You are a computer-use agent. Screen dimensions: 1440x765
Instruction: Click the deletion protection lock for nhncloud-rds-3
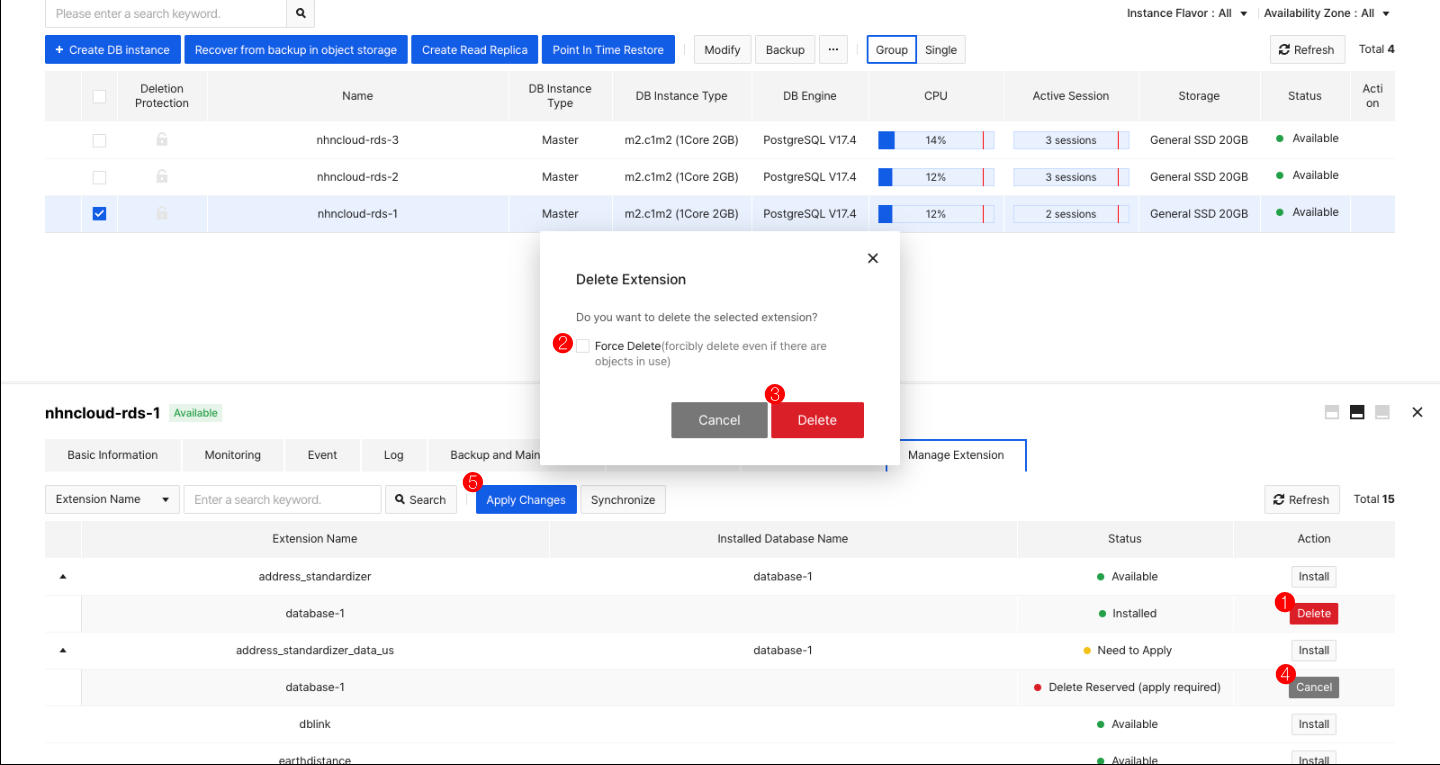[x=161, y=140]
